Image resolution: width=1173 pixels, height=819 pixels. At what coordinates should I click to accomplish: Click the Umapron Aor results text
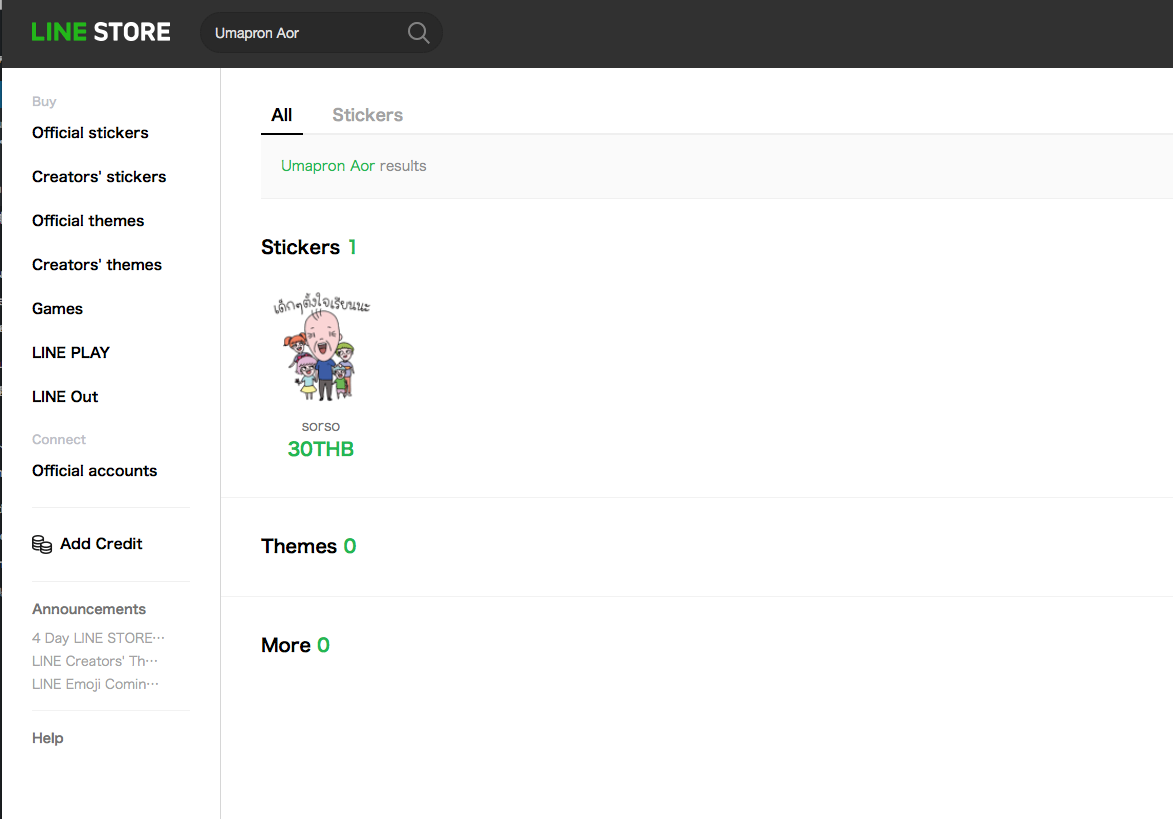[x=353, y=166]
